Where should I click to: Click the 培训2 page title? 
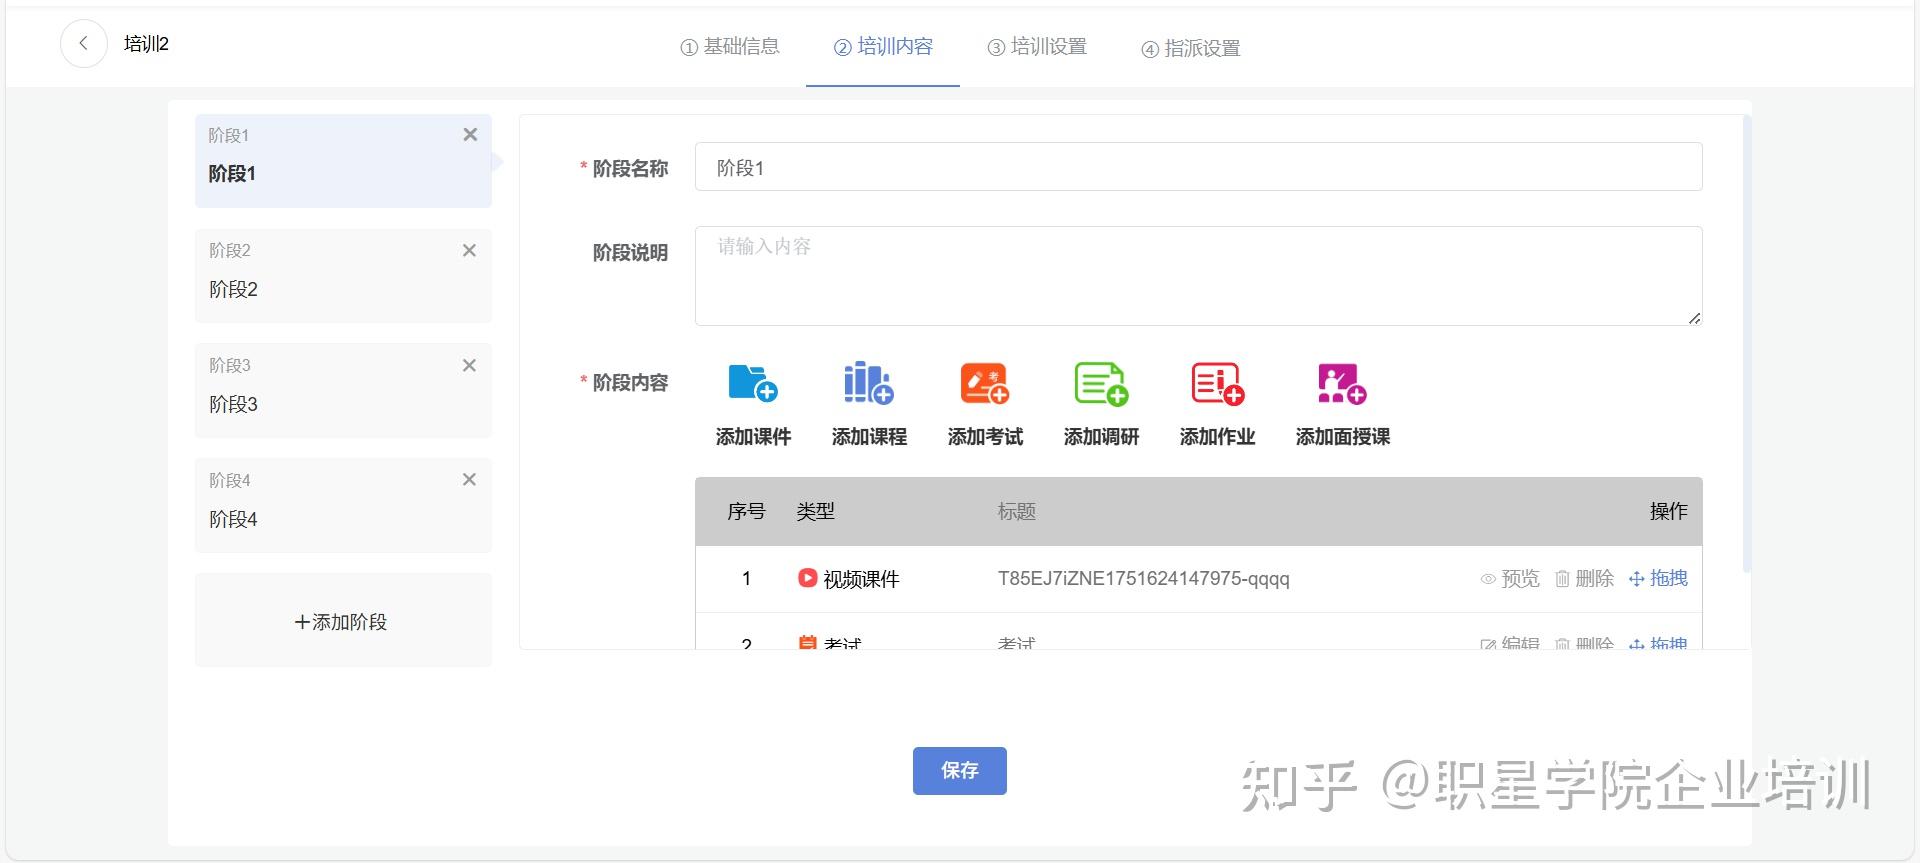point(146,44)
